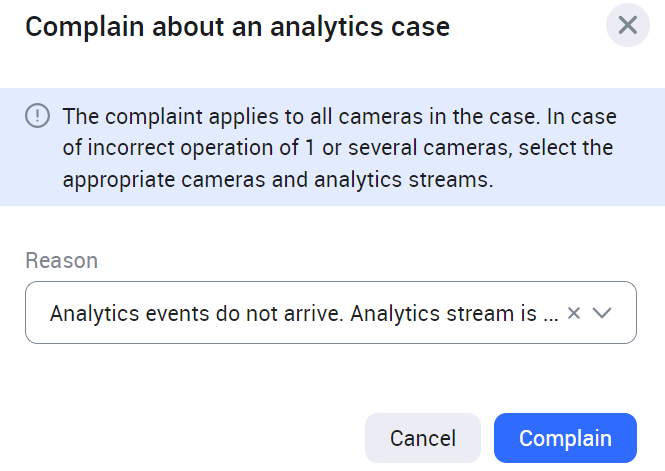Close the complaint dialog with the X
The height and width of the screenshot is (471, 665).
(627, 25)
